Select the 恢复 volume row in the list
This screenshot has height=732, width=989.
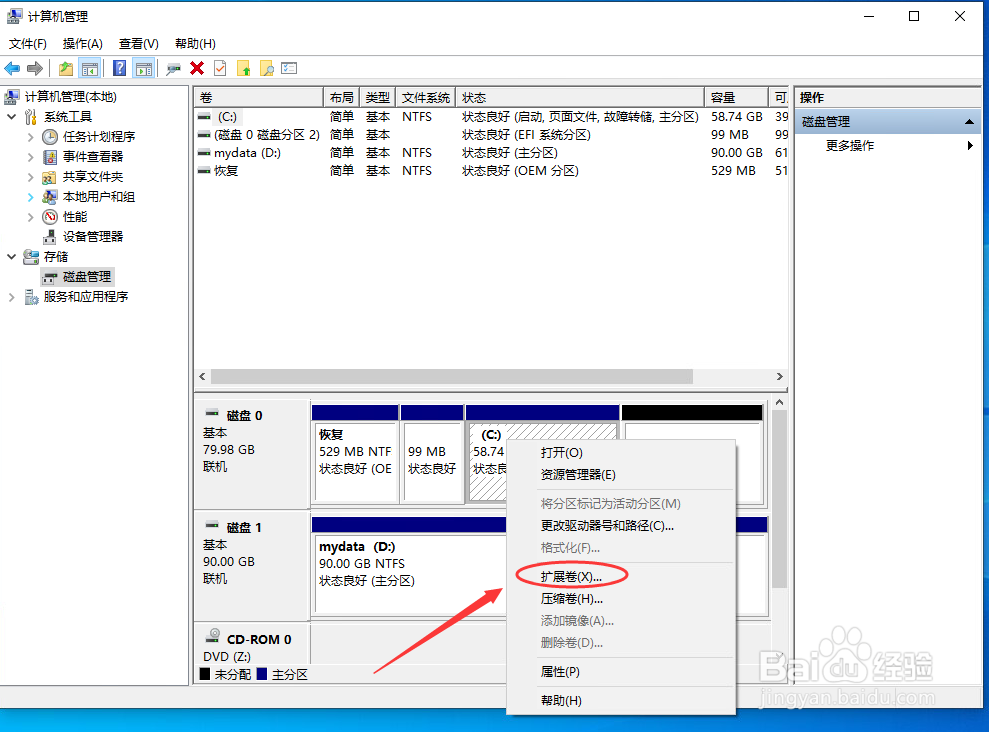tap(492, 171)
